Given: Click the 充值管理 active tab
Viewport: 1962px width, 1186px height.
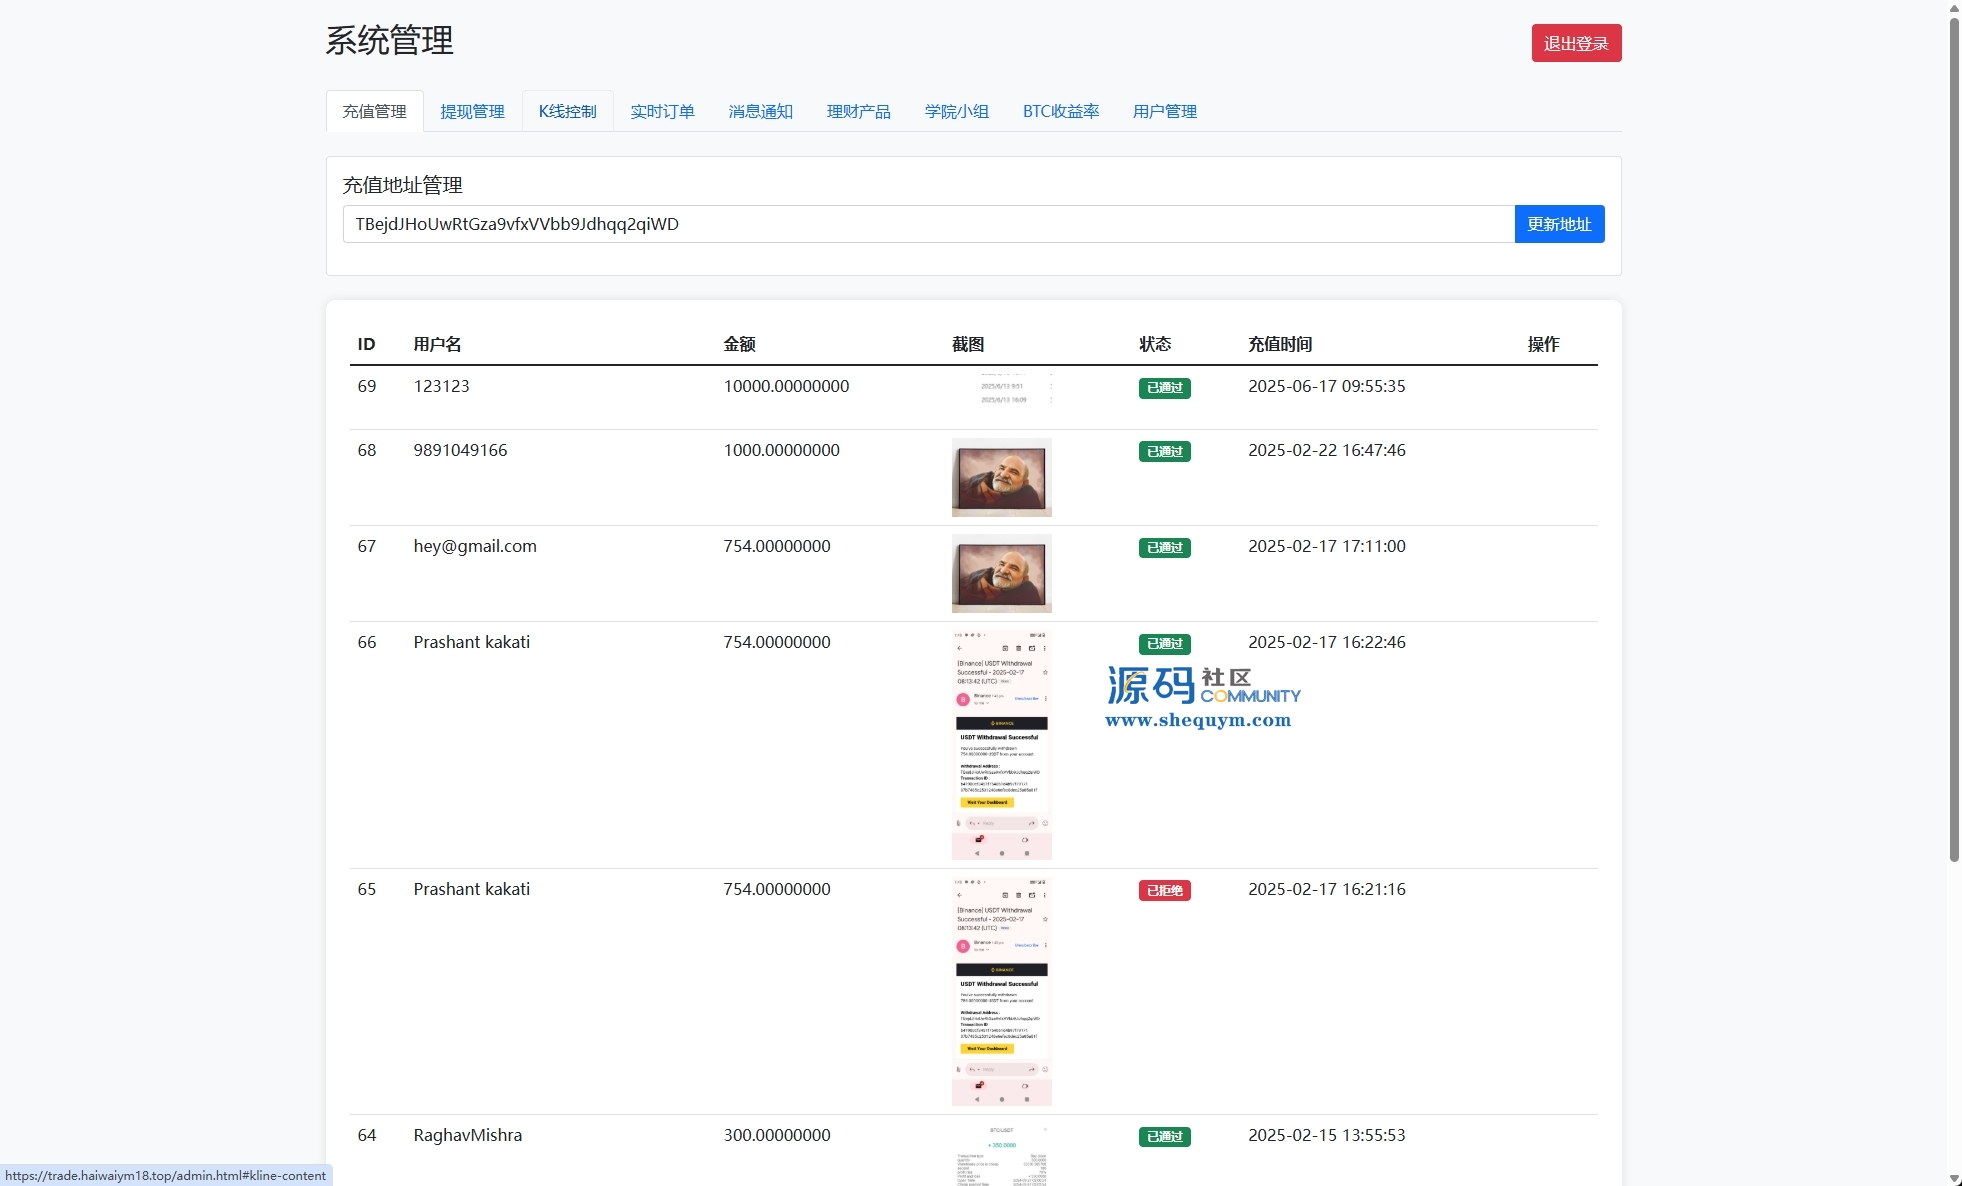Looking at the screenshot, I should click(374, 111).
